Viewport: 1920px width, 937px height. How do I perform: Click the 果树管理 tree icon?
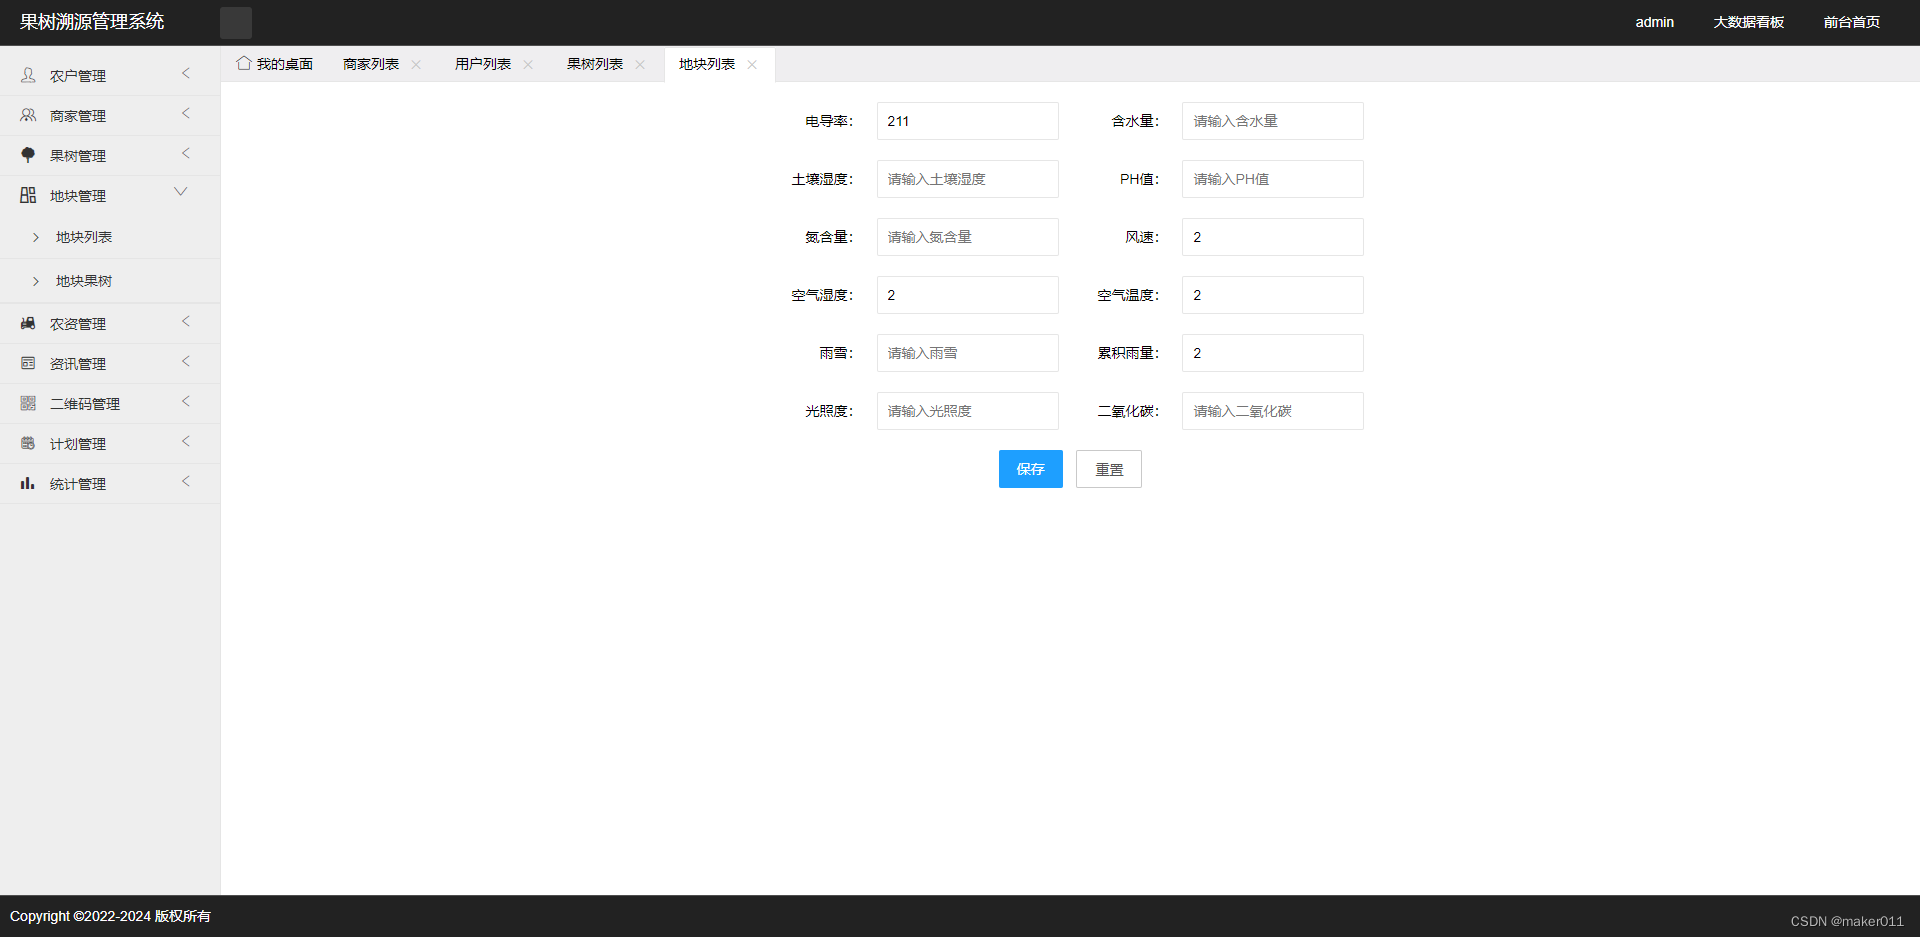click(28, 155)
